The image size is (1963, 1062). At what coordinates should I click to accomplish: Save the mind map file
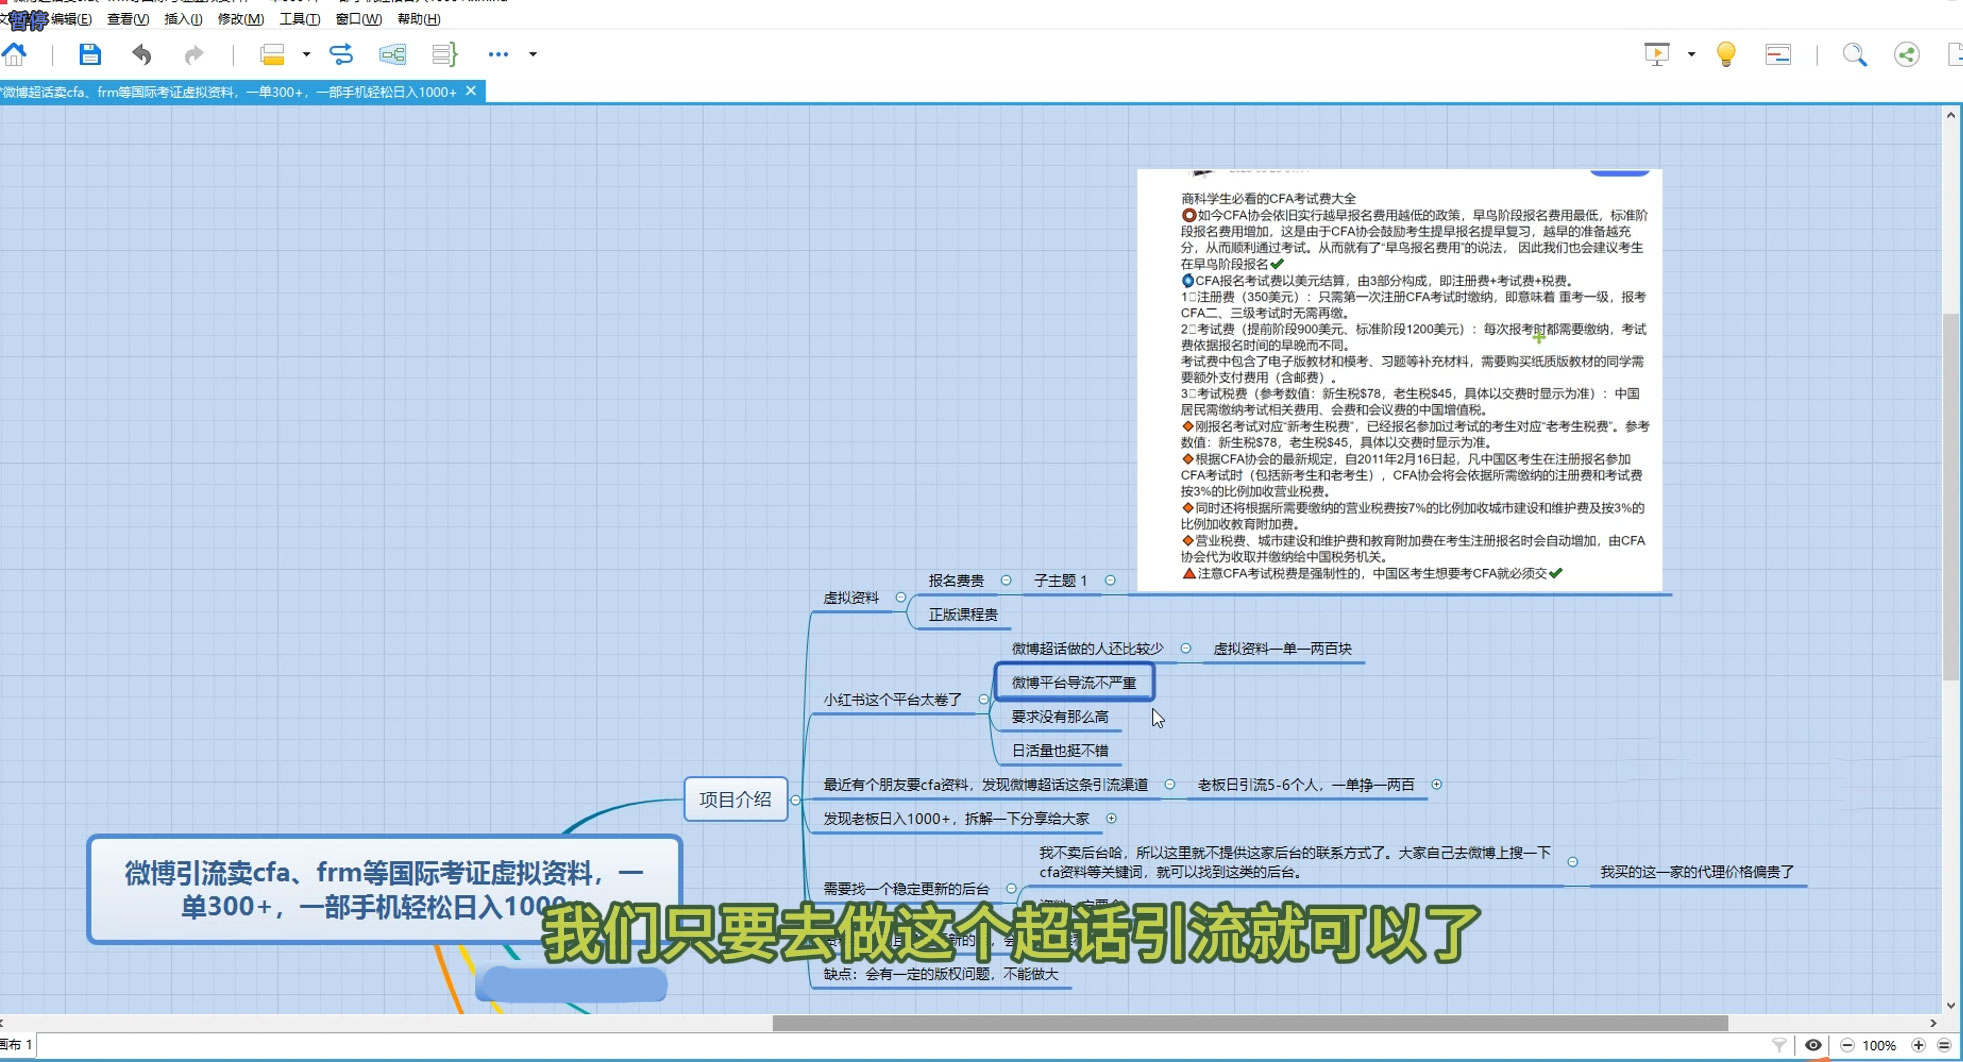coord(90,54)
